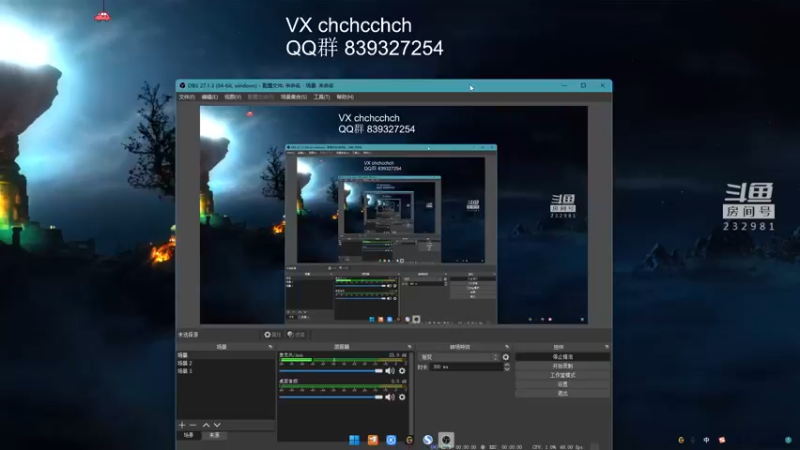Switch to the 场景 tab at bottom
The image size is (800, 450).
[189, 435]
